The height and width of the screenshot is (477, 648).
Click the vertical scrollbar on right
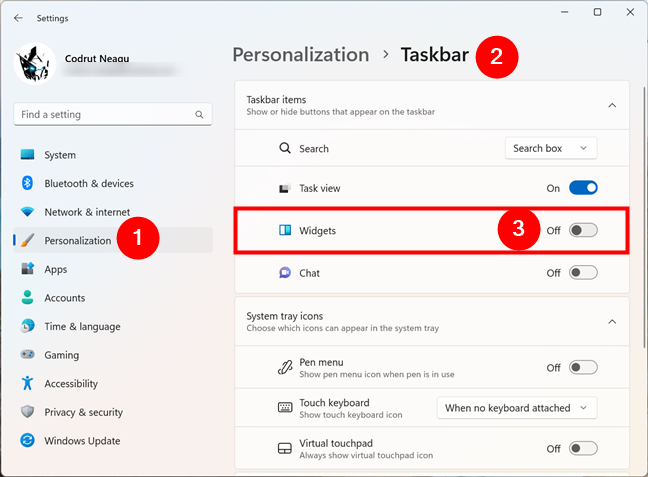[644, 217]
